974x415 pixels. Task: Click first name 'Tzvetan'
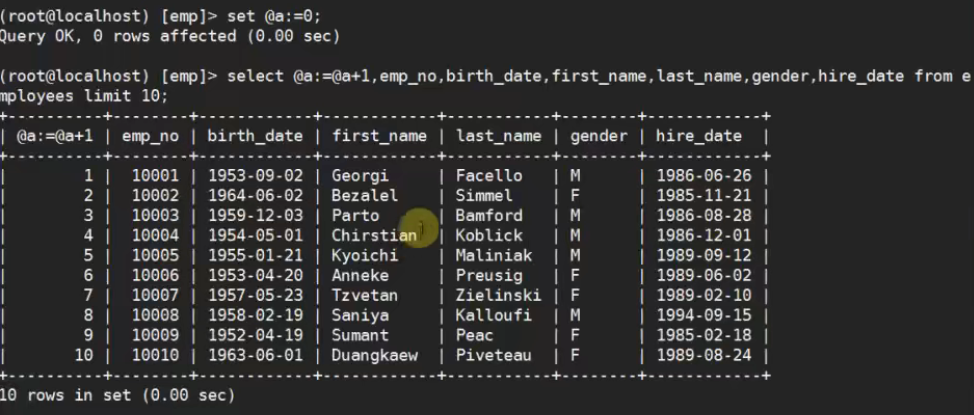pos(365,295)
